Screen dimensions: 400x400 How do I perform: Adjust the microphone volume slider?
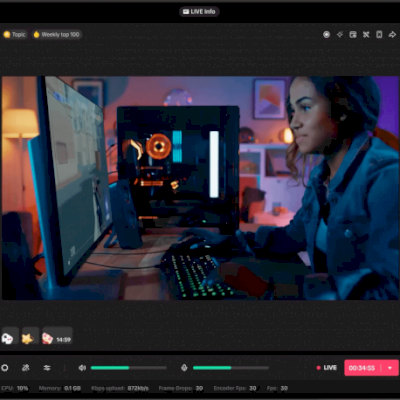[x=231, y=368]
